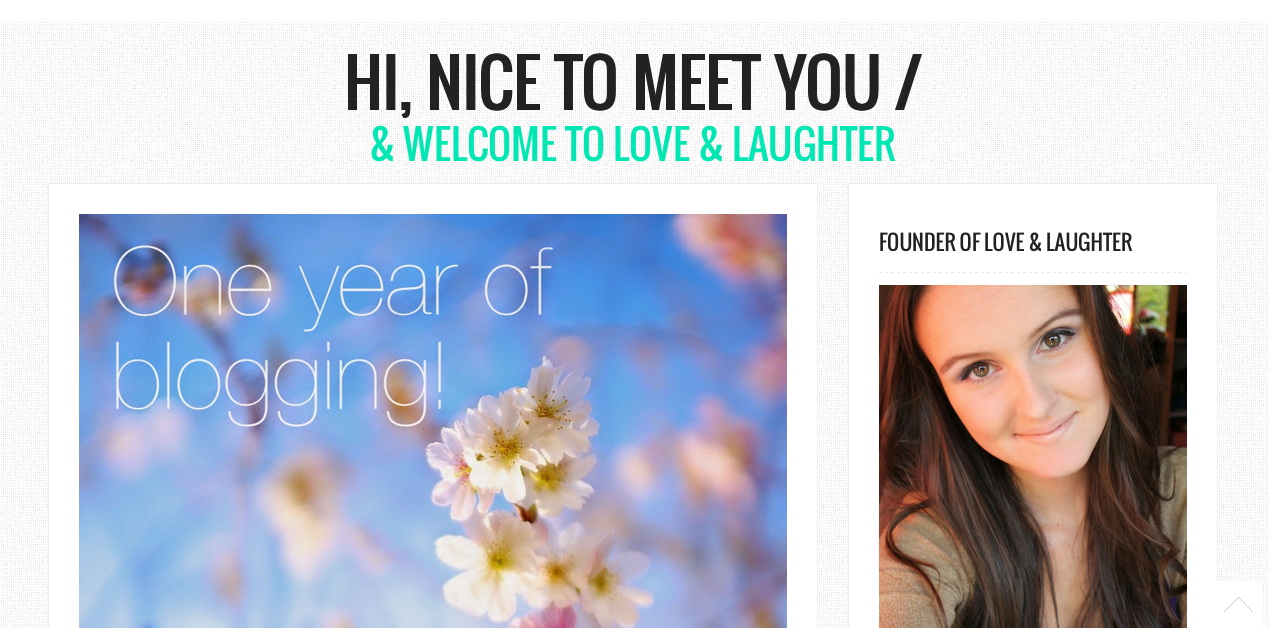1269x628 pixels.
Task: Open the 'One year of blogging!' post image
Action: pos(433,421)
